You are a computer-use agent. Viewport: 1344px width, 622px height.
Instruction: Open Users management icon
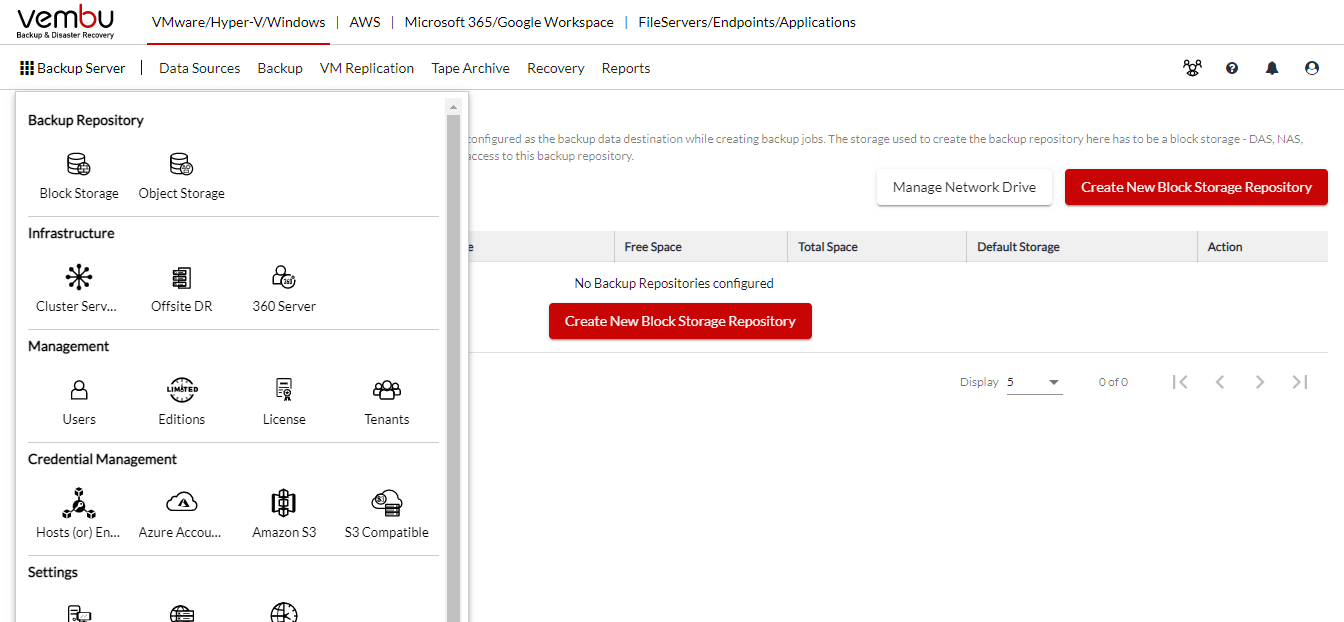pos(79,390)
